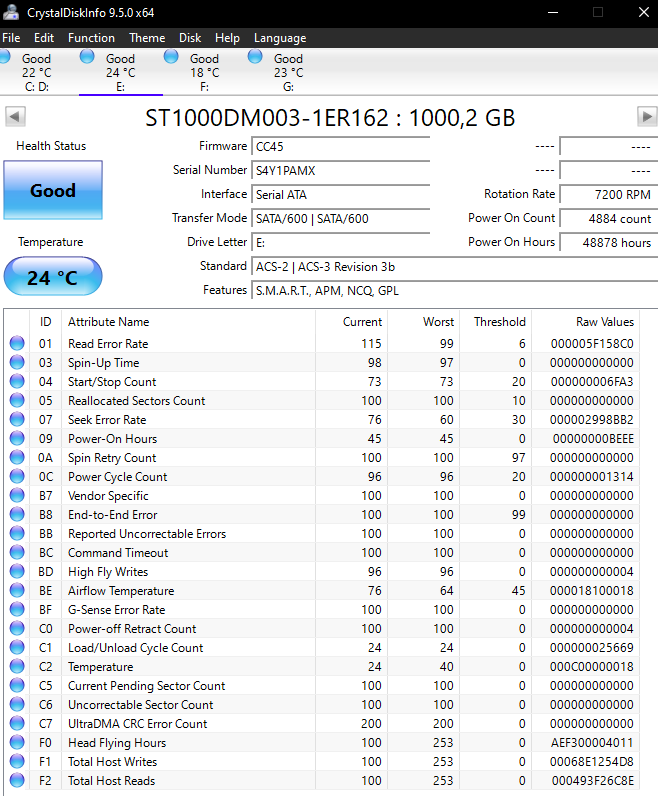Image resolution: width=658 pixels, height=796 pixels.
Task: Click the CrystalDiskInfo title bar icon
Action: pos(11,12)
